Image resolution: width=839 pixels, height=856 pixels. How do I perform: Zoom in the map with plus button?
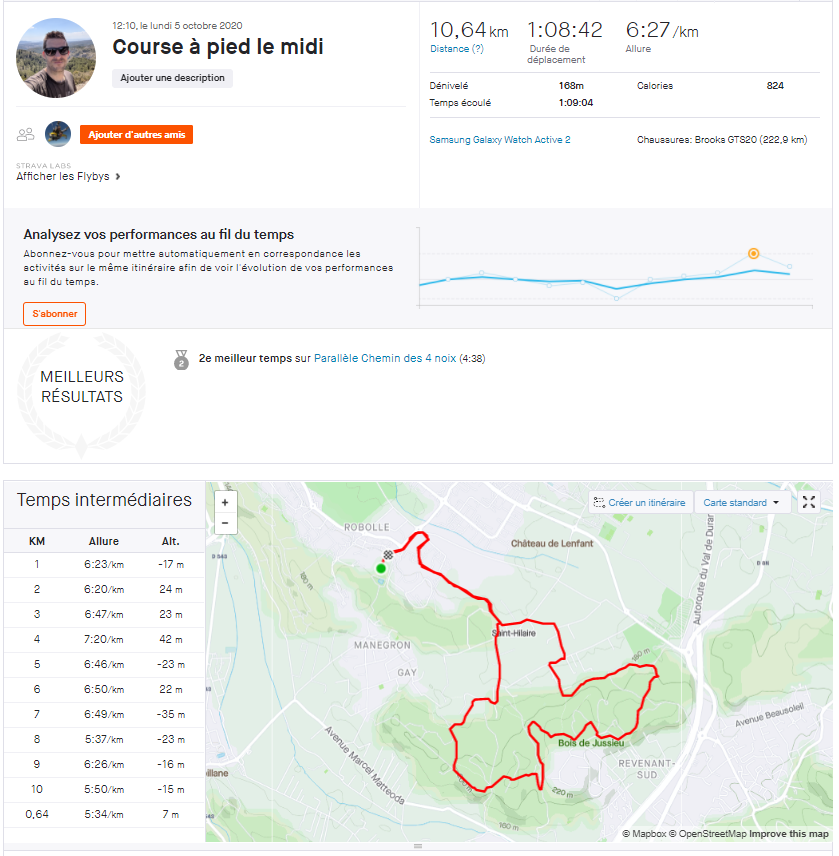coord(225,503)
